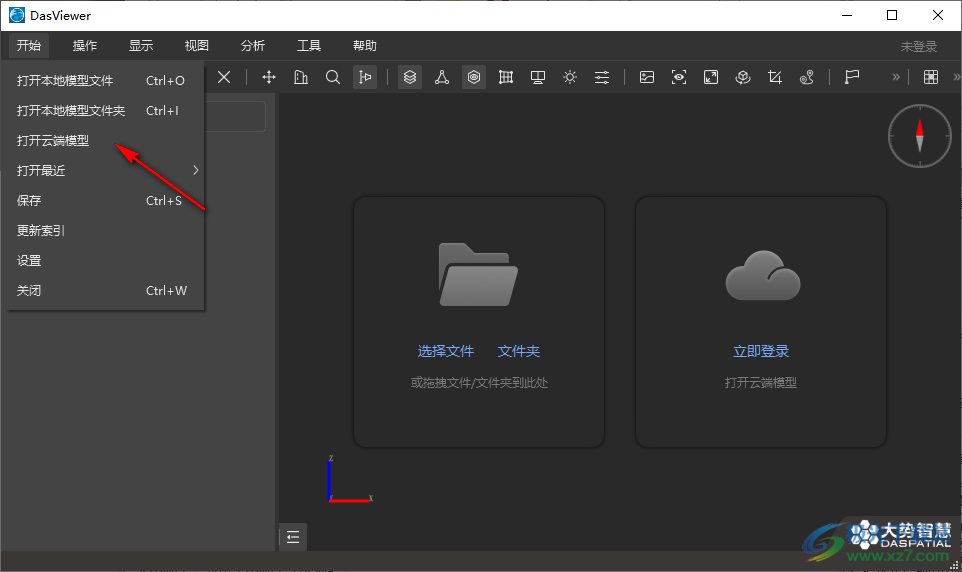This screenshot has width=962, height=572.
Task: Click the cloud icon card
Action: 763,276
